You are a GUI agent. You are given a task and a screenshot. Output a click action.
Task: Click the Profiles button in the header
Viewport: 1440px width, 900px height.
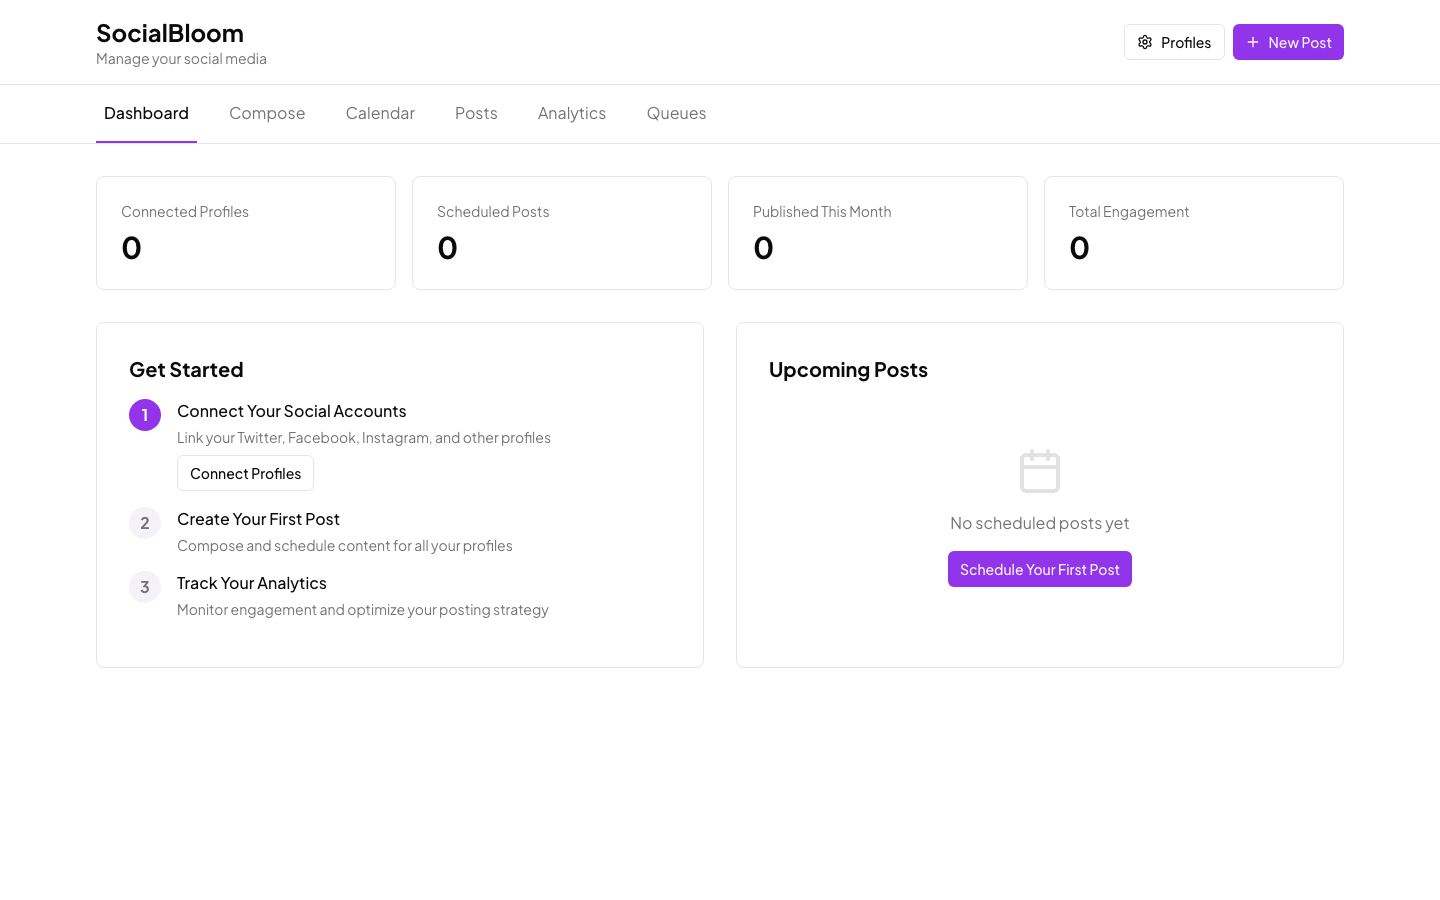1174,42
